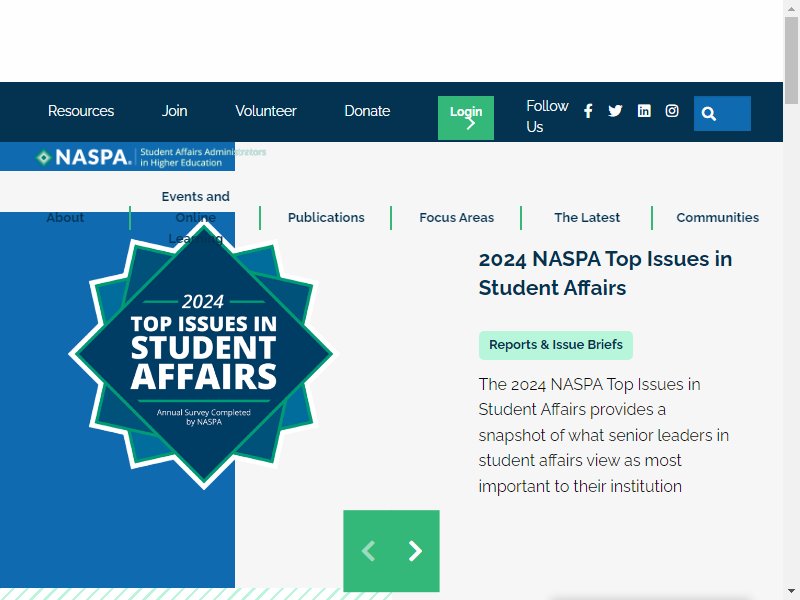Click the Reports & Issue Briefs tag
The image size is (800, 600).
click(556, 345)
